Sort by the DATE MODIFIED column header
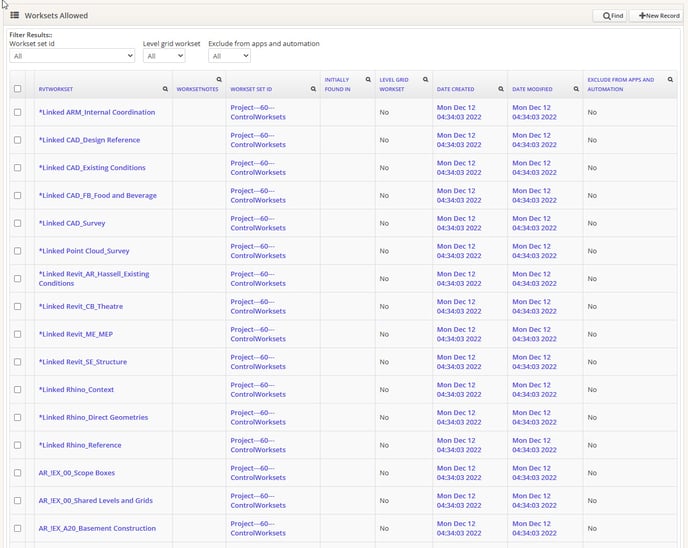The width and height of the screenshot is (688, 548). coord(532,89)
